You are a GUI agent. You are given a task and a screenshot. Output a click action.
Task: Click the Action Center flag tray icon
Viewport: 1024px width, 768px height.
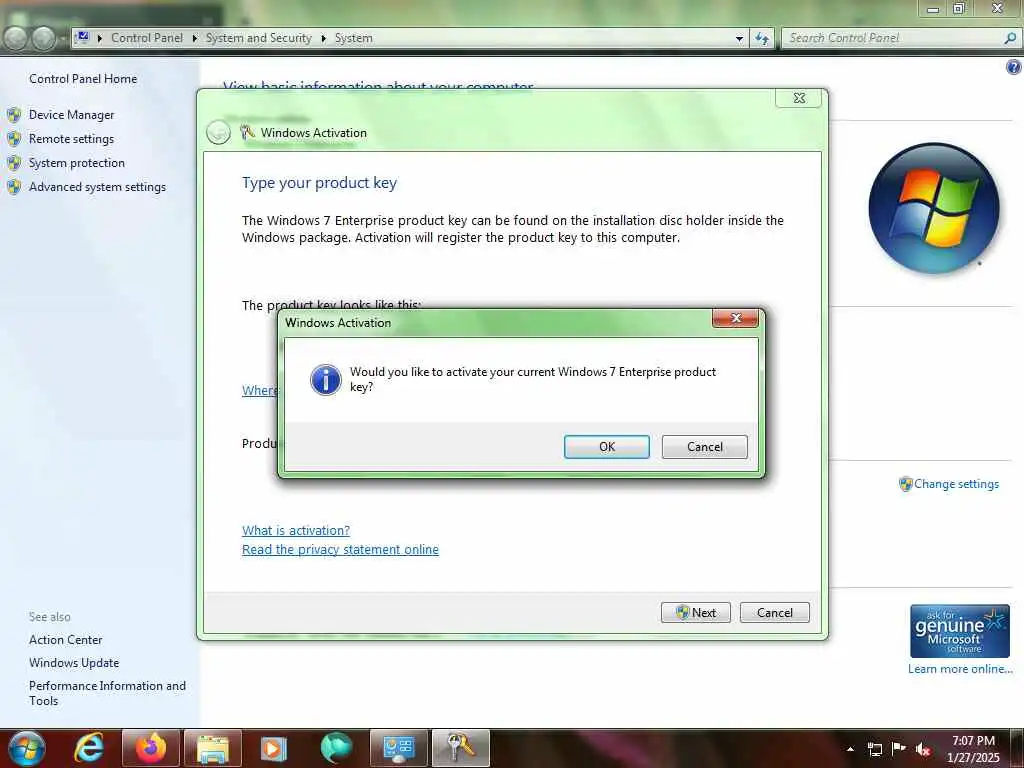click(x=899, y=748)
